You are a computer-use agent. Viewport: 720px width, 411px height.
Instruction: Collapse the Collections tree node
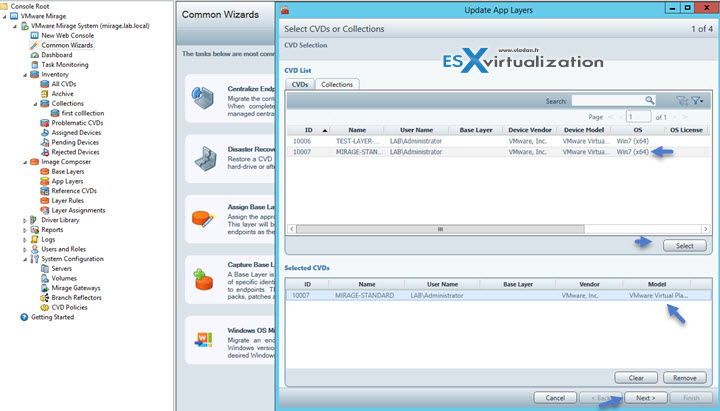(x=35, y=104)
